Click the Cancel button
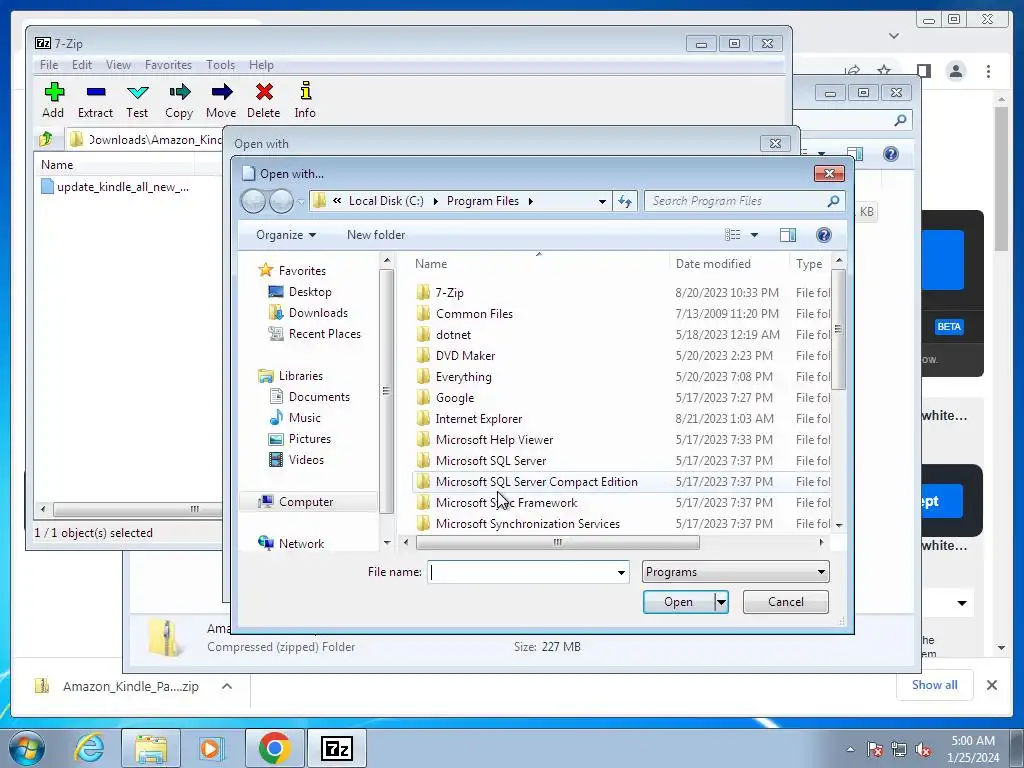 point(786,602)
